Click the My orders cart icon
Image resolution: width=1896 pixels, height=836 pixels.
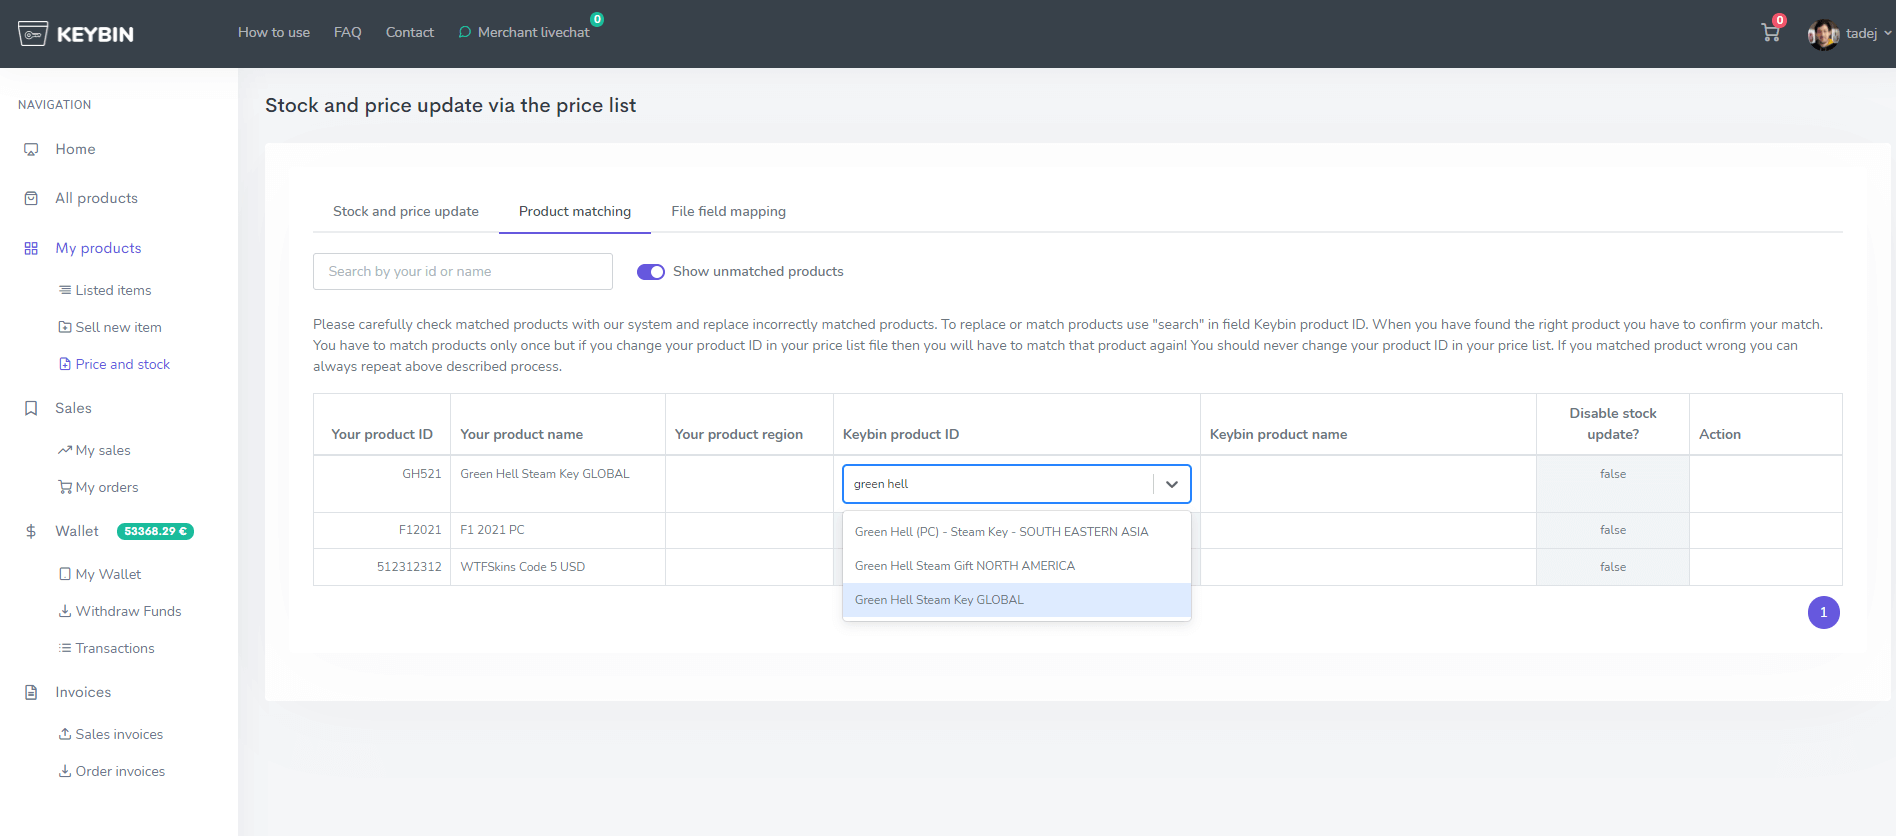tap(65, 487)
